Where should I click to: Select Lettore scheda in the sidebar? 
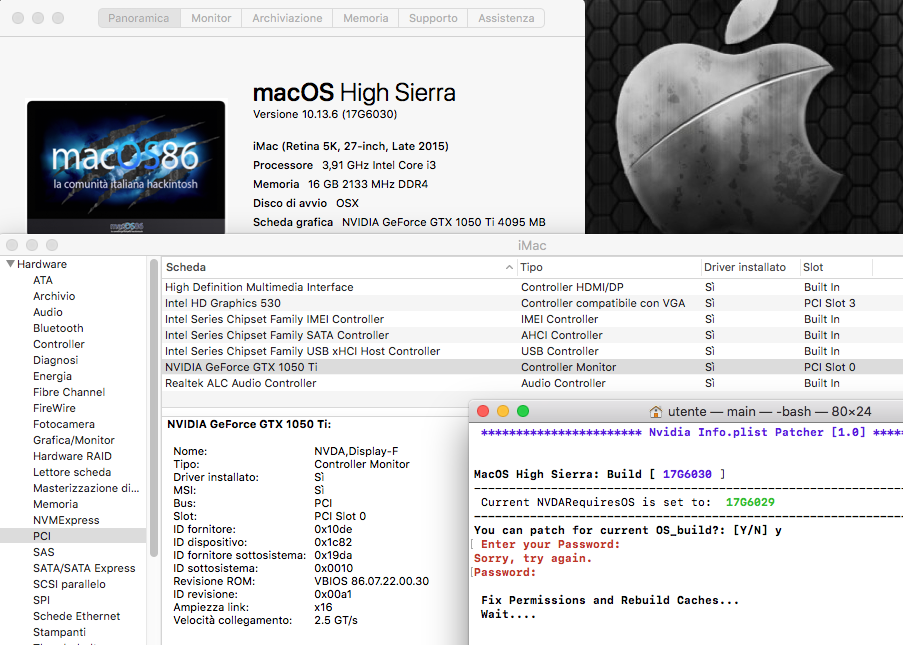point(72,472)
